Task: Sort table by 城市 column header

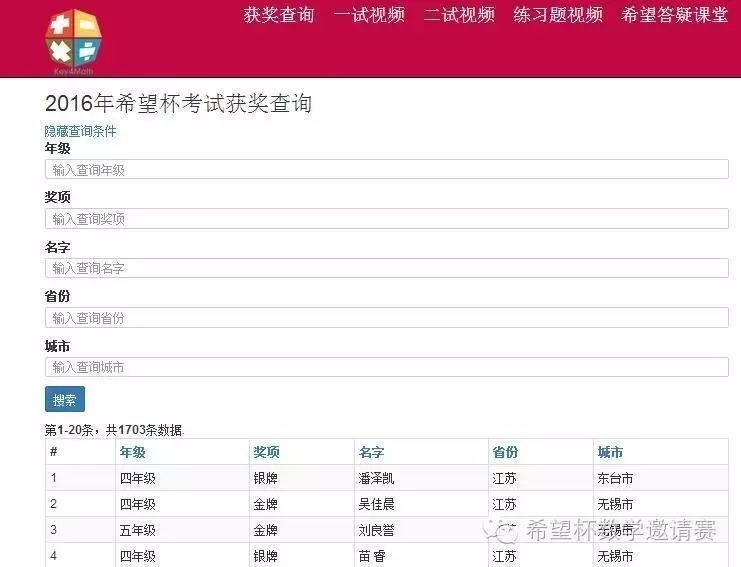Action: pos(610,452)
